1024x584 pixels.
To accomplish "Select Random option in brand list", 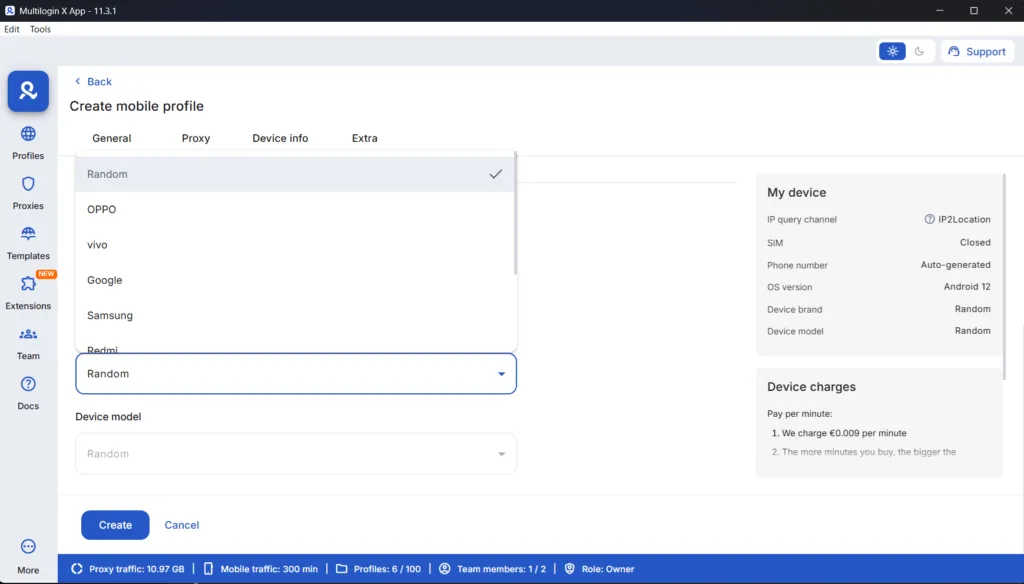I will (107, 174).
